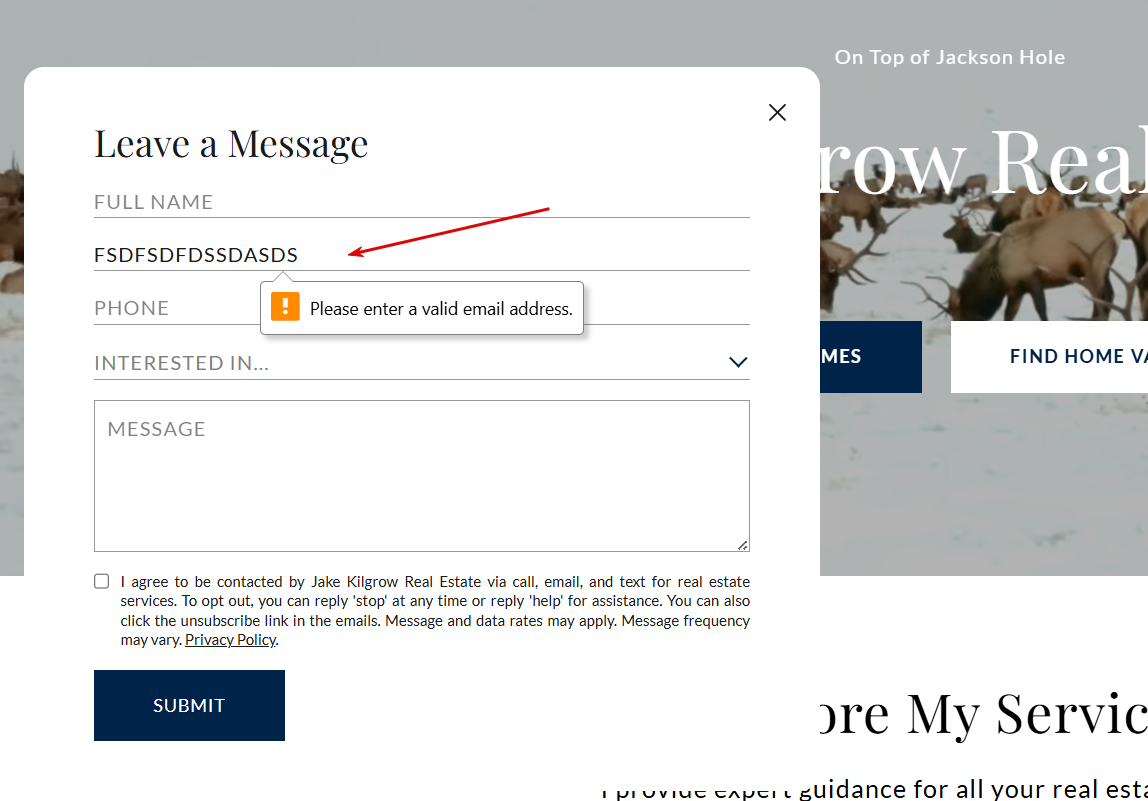Click the dark blue button ending in 'MES'
The height and width of the screenshot is (801, 1148).
(x=871, y=357)
